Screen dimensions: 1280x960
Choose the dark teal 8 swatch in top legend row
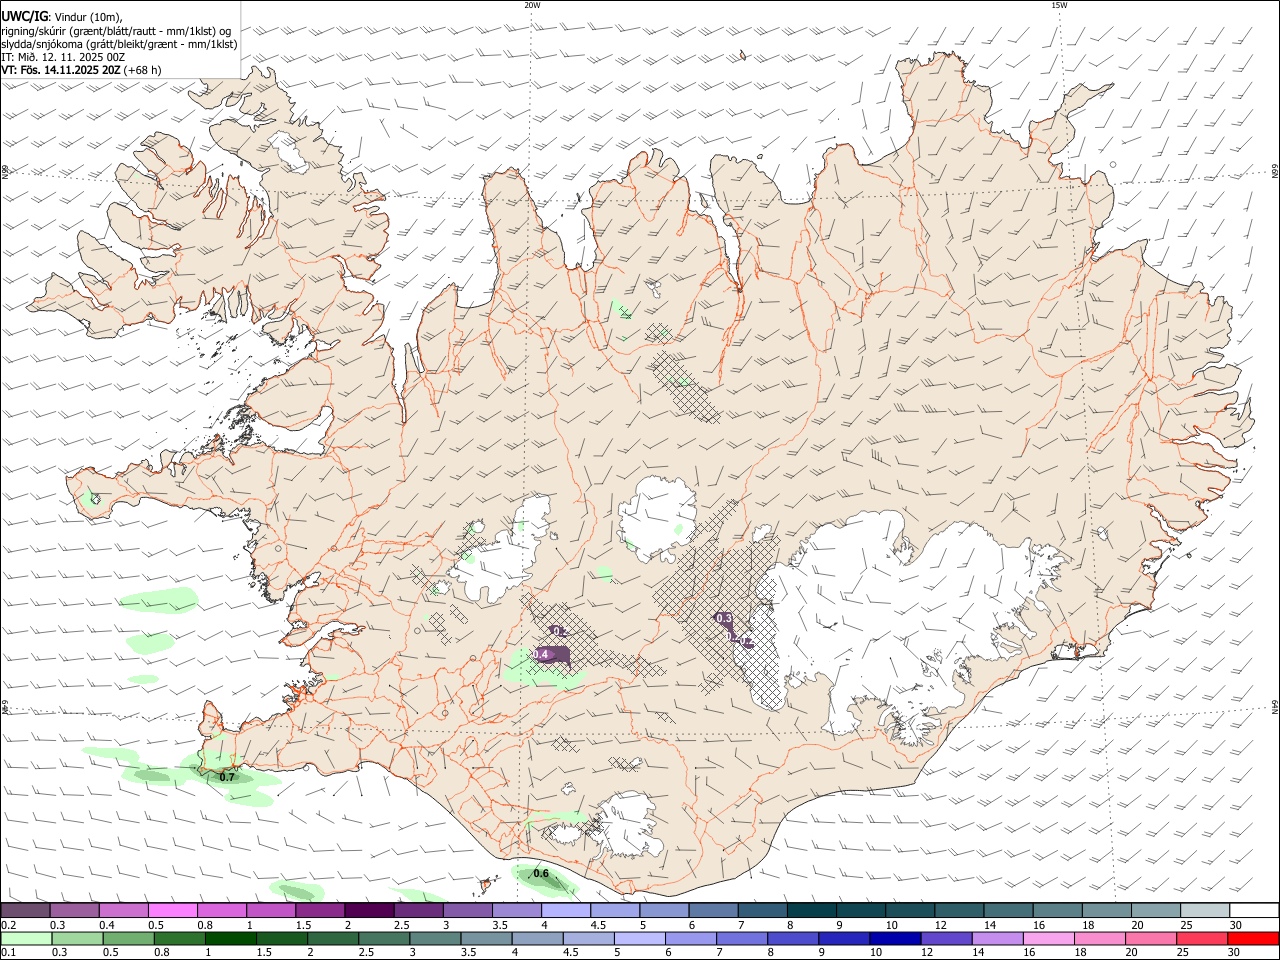click(812, 911)
